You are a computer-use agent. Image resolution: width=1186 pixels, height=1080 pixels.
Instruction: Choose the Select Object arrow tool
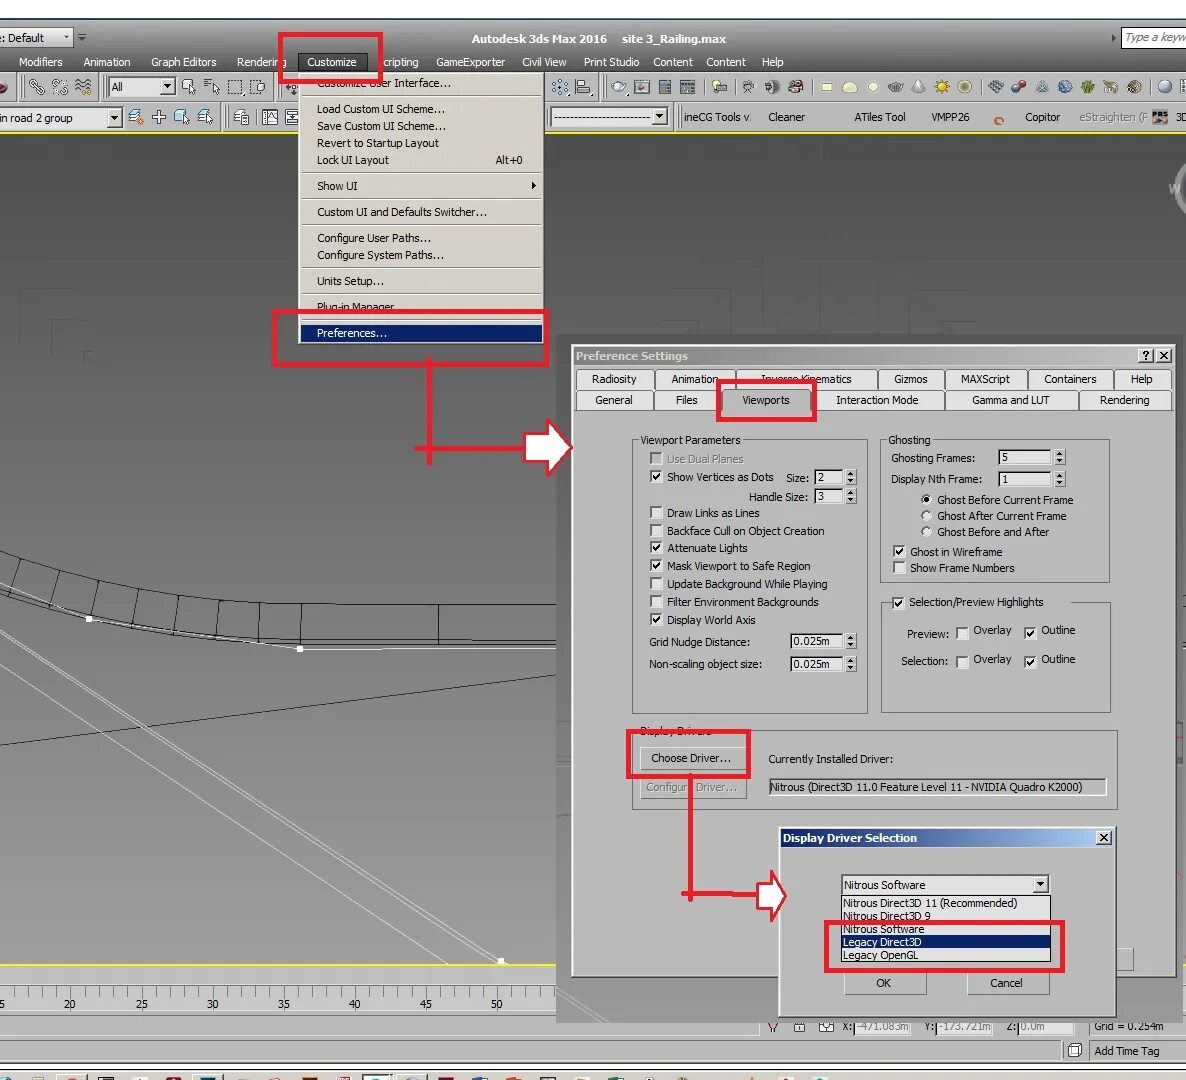188,87
